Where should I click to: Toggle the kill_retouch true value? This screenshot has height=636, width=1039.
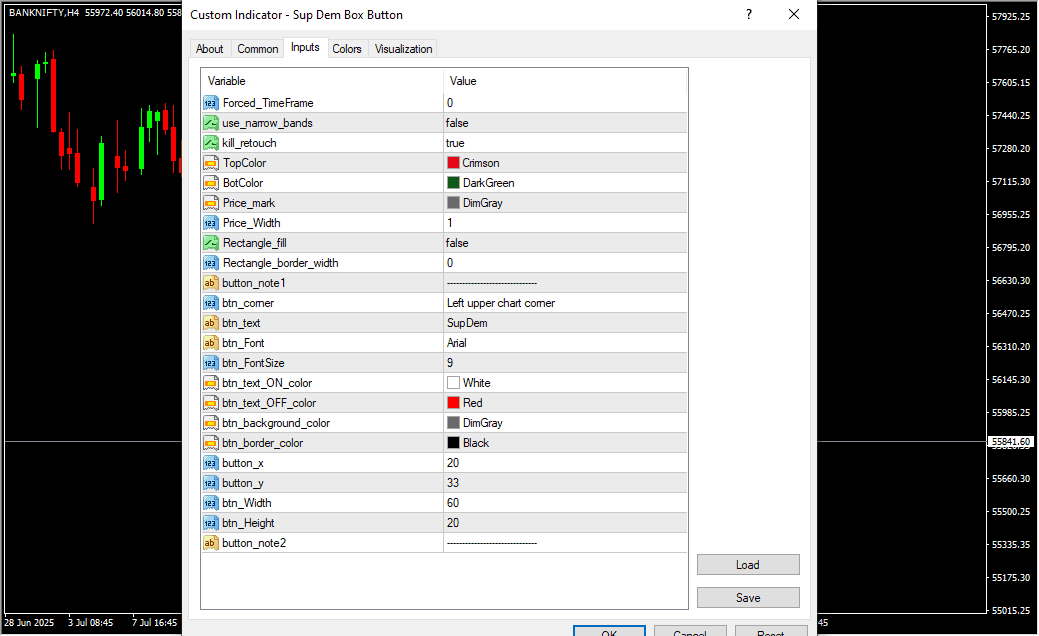[x=565, y=143]
